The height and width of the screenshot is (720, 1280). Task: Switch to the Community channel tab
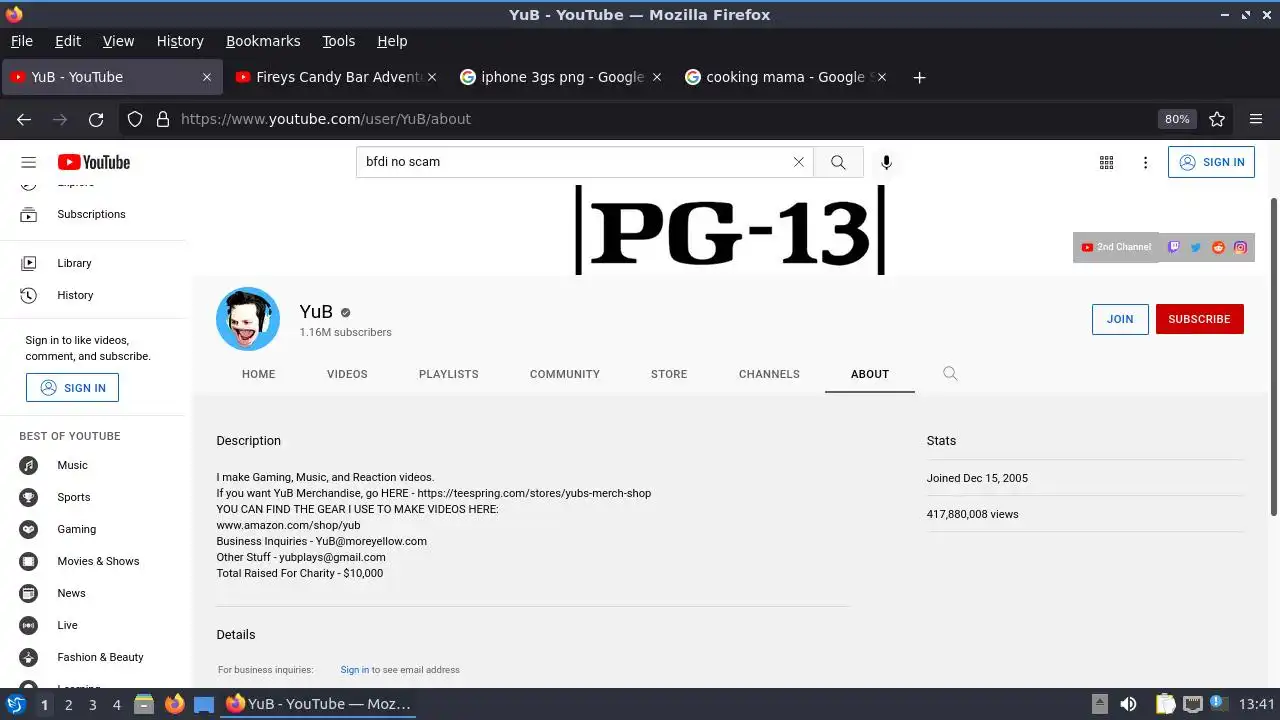pos(565,374)
